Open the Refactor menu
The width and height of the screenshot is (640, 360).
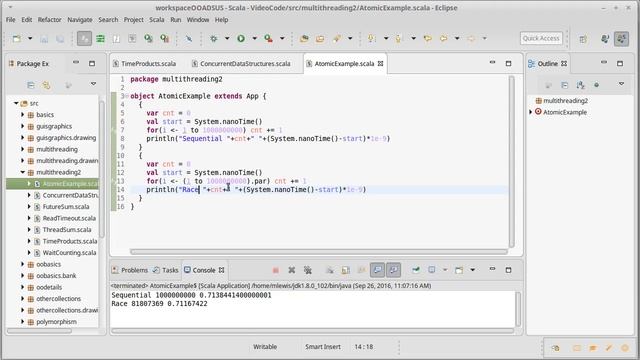[x=49, y=20]
